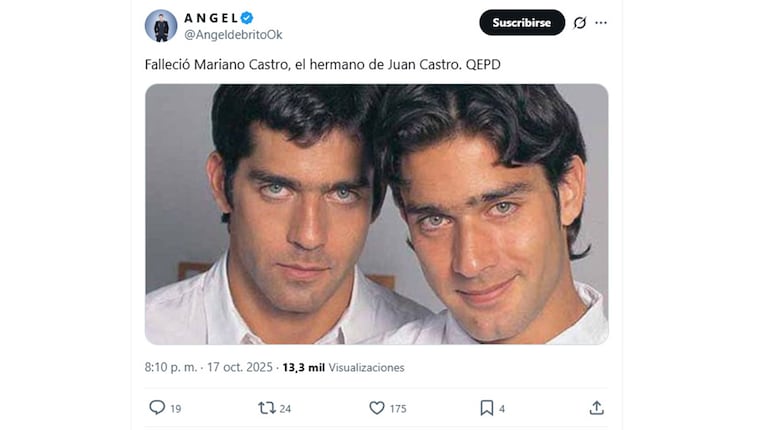Click the 13,3 mil Visualizaciones count

(x=343, y=367)
